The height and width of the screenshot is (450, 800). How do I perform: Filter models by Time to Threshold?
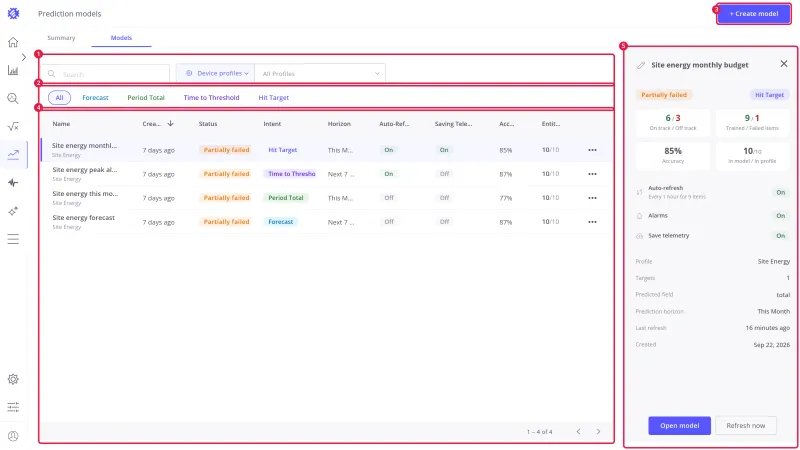[211, 97]
